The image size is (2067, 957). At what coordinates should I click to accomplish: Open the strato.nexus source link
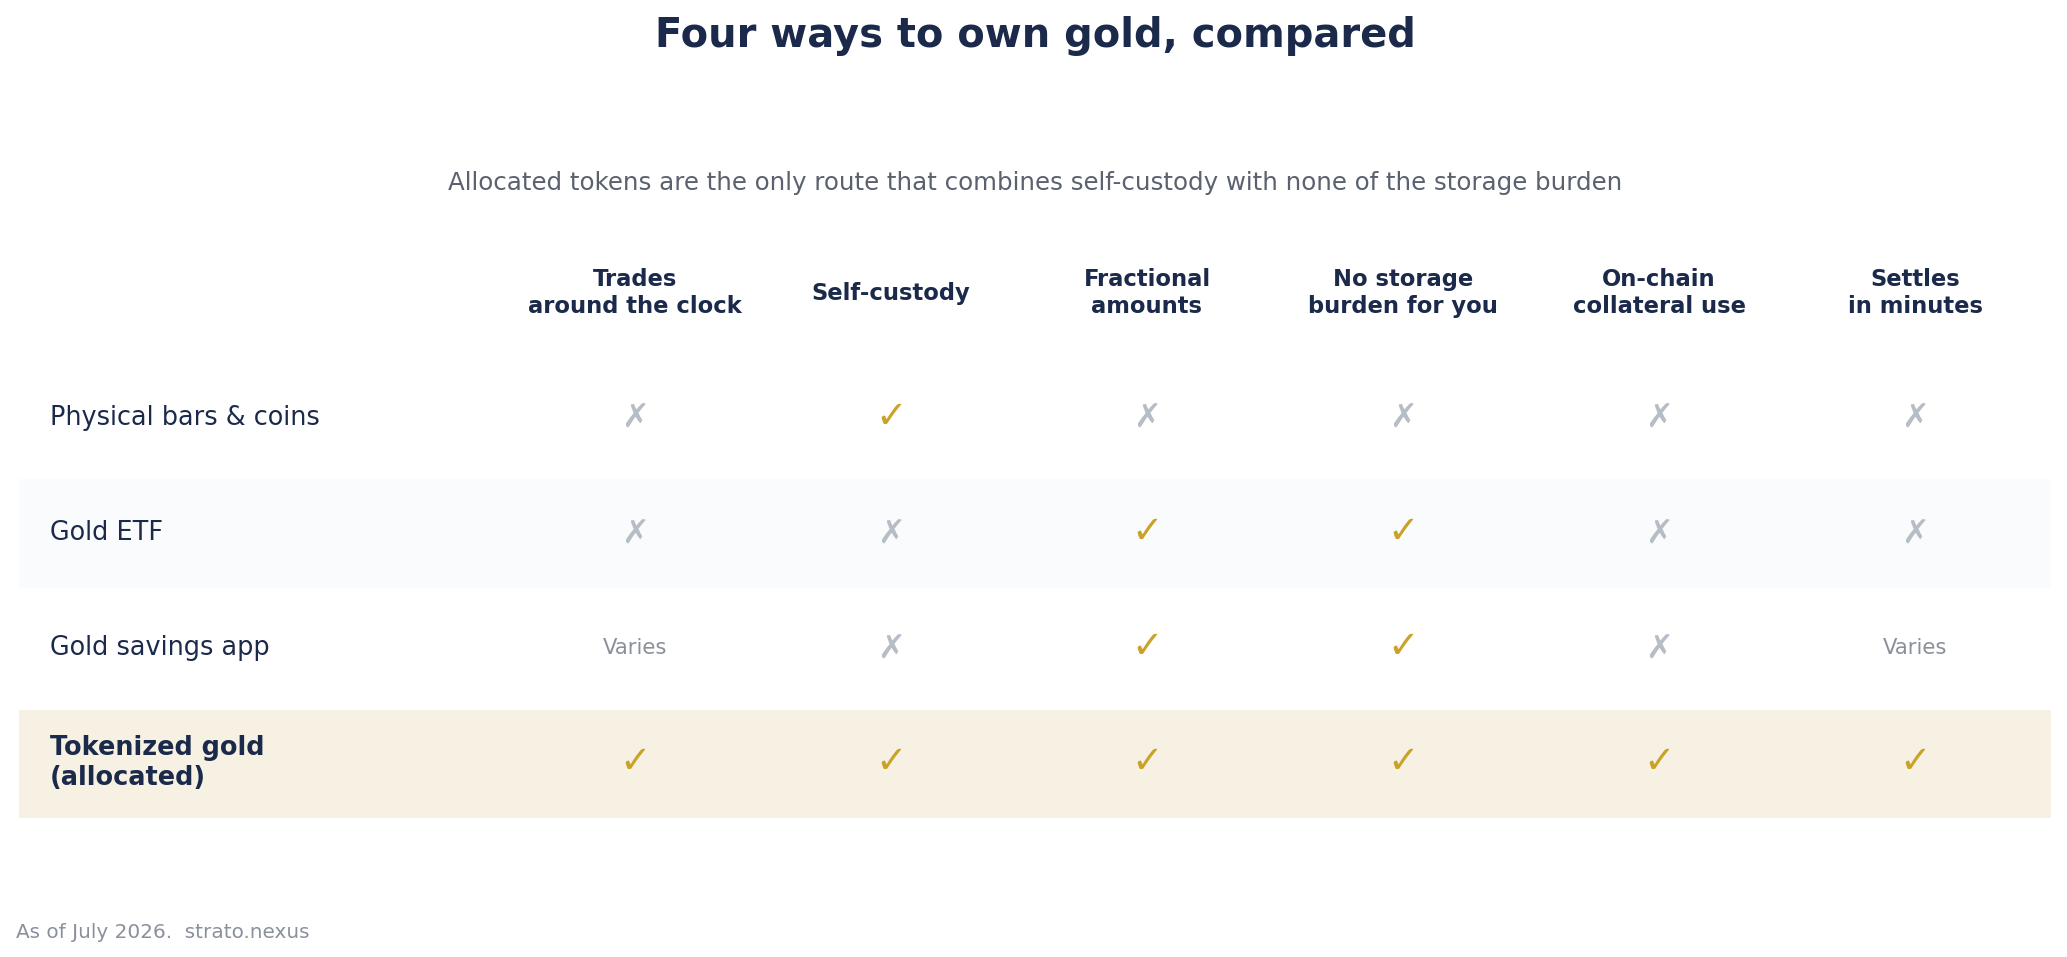247,932
